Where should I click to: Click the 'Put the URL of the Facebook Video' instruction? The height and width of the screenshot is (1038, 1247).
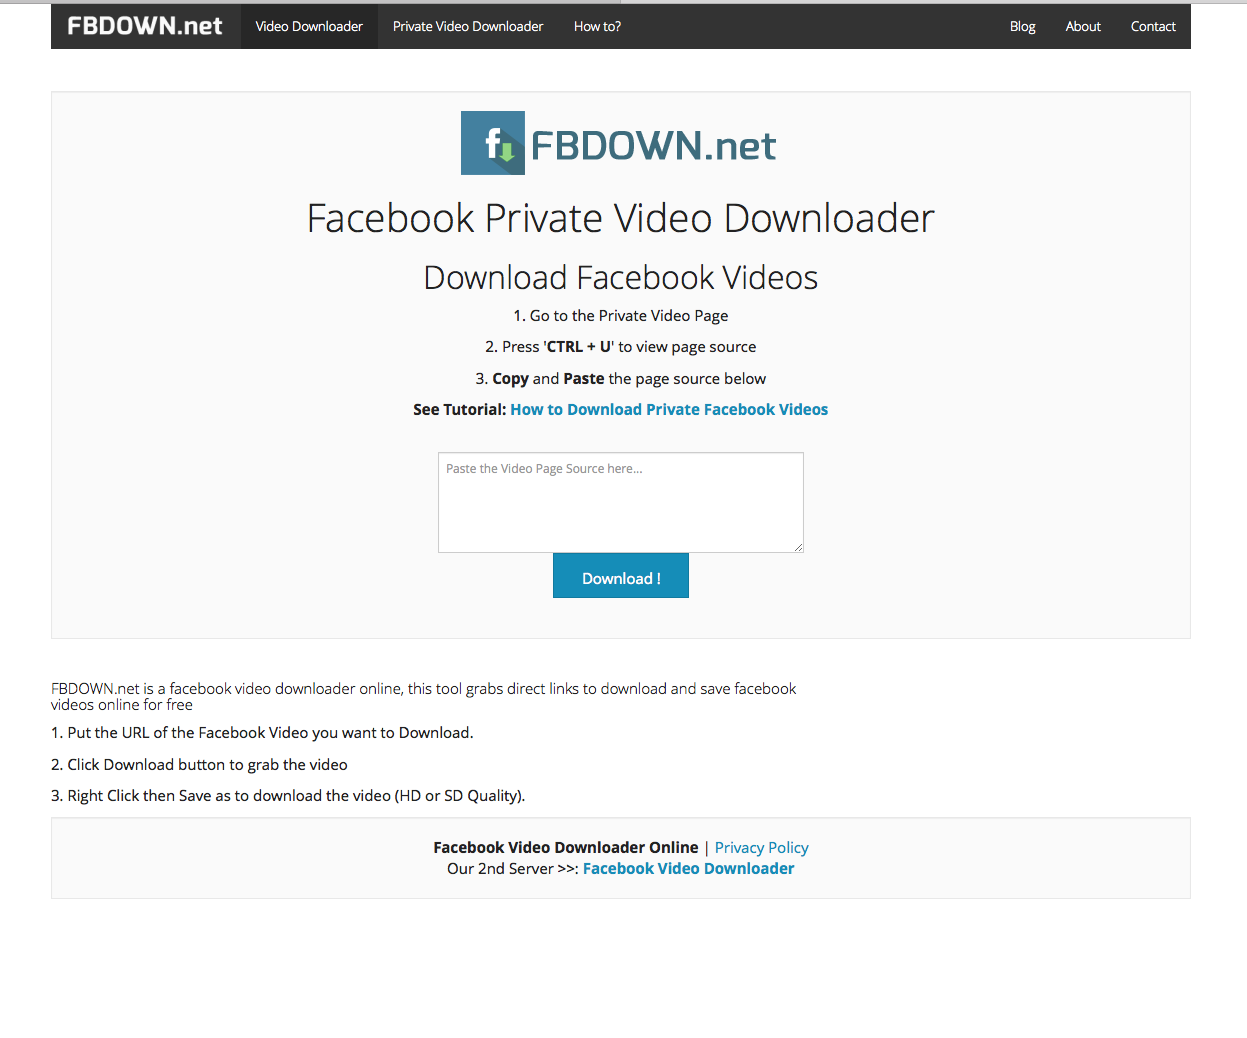[x=262, y=733]
